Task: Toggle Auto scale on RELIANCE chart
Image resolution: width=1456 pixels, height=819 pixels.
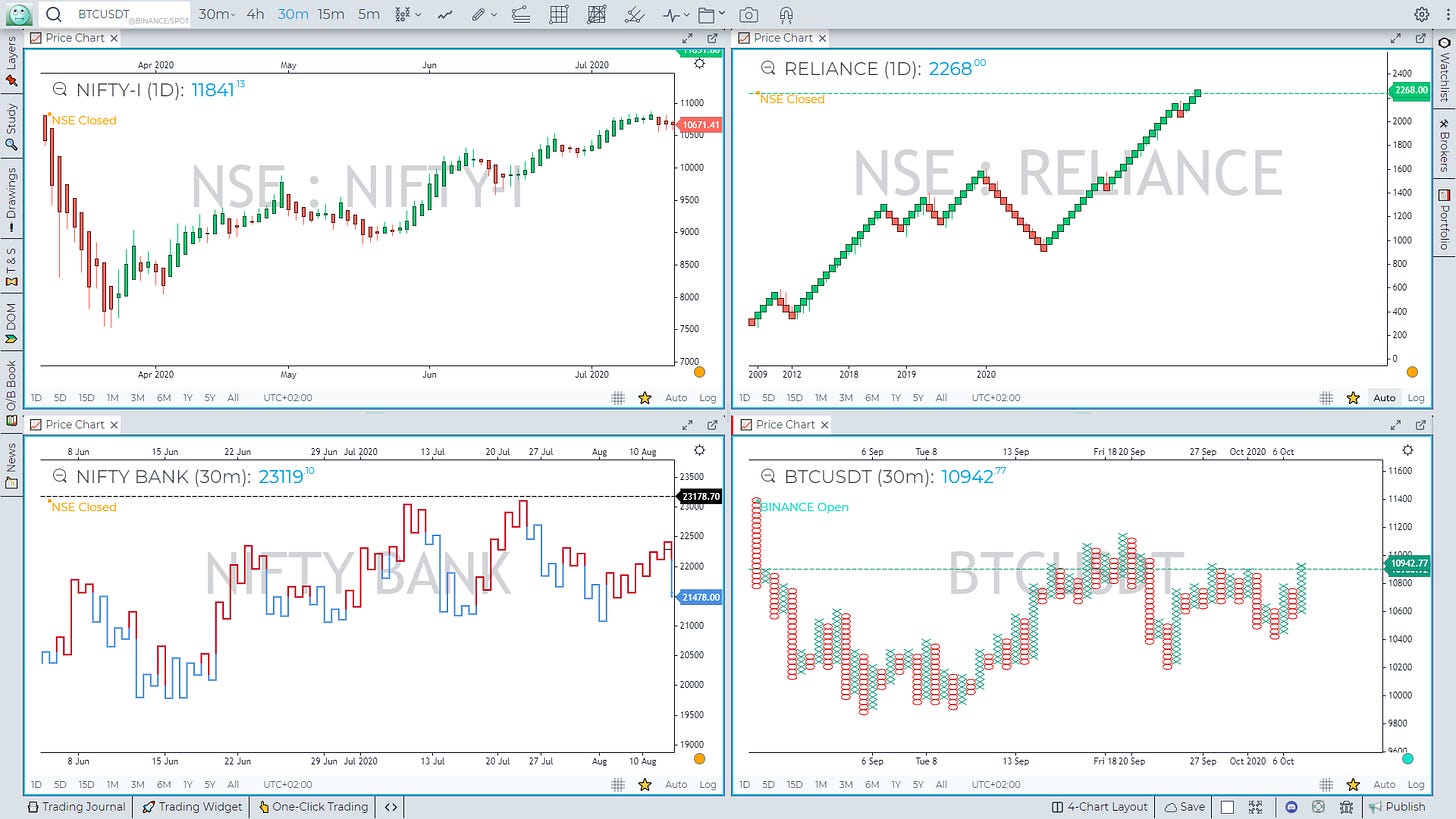Action: [x=1384, y=398]
